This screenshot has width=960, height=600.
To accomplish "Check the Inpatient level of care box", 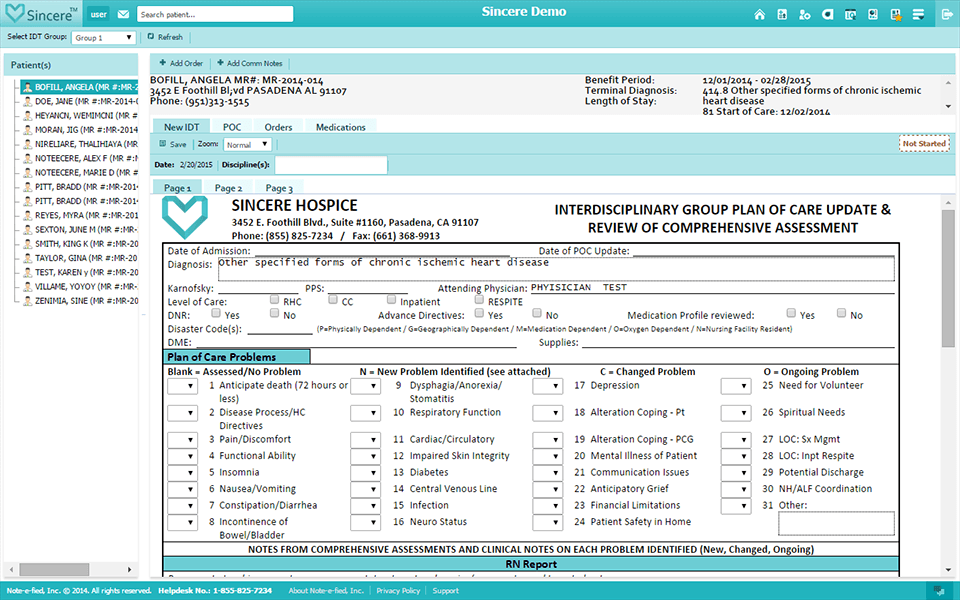I will point(391,299).
